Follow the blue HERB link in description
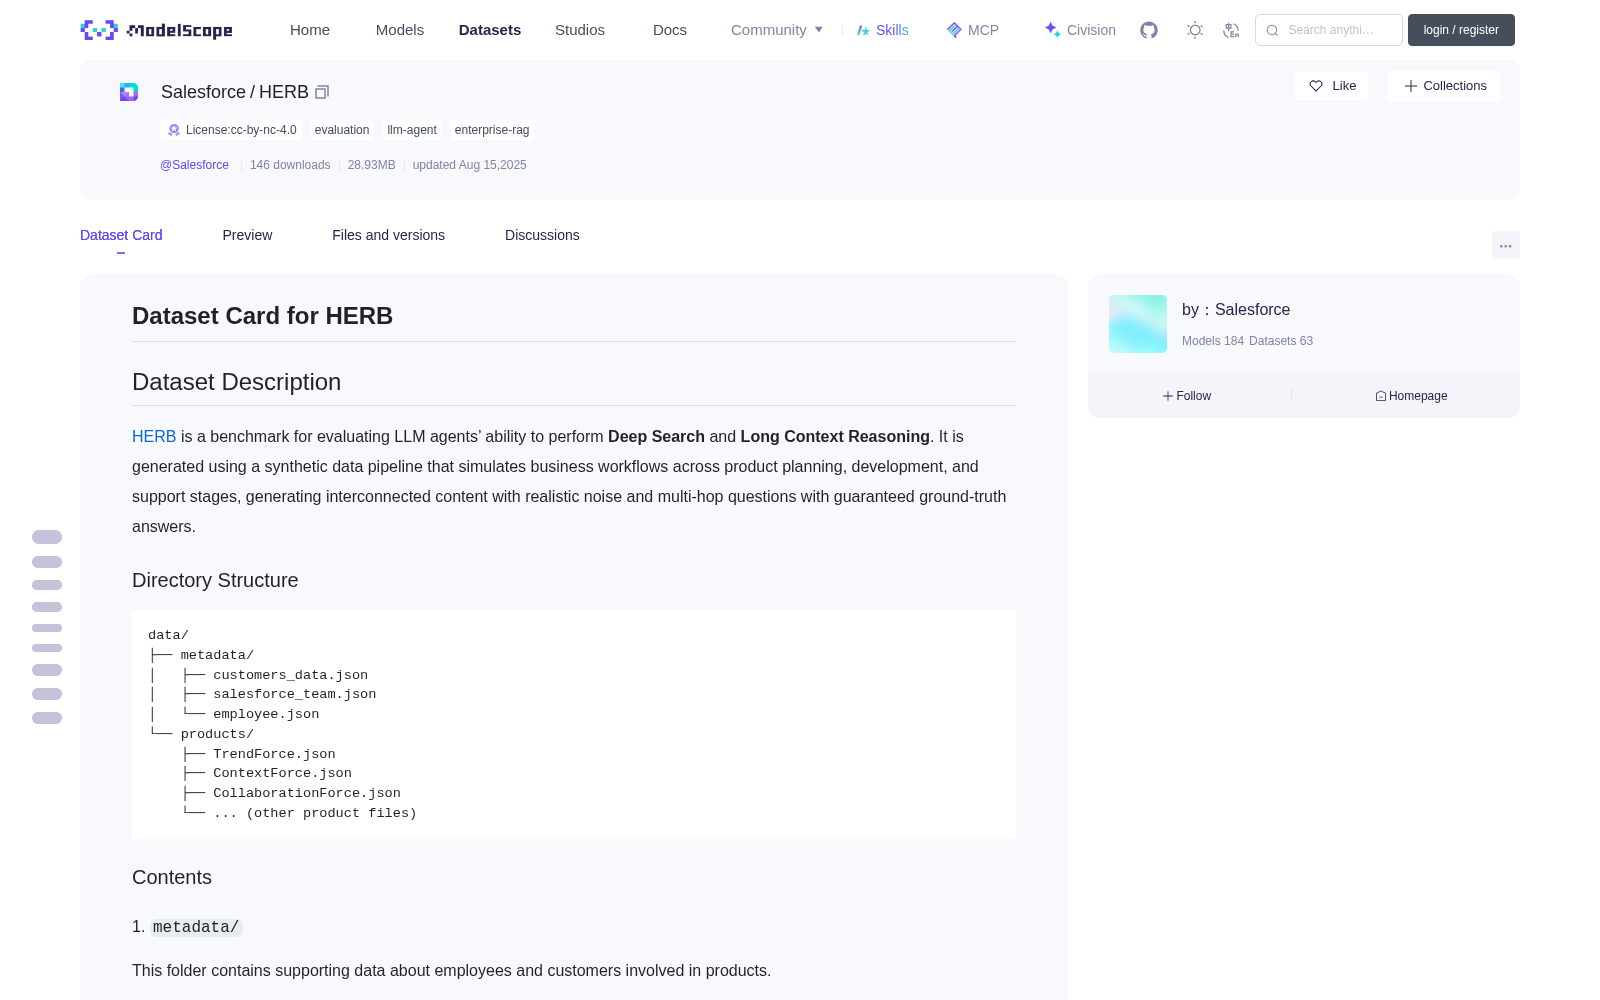This screenshot has width=1600, height=1000. point(154,437)
